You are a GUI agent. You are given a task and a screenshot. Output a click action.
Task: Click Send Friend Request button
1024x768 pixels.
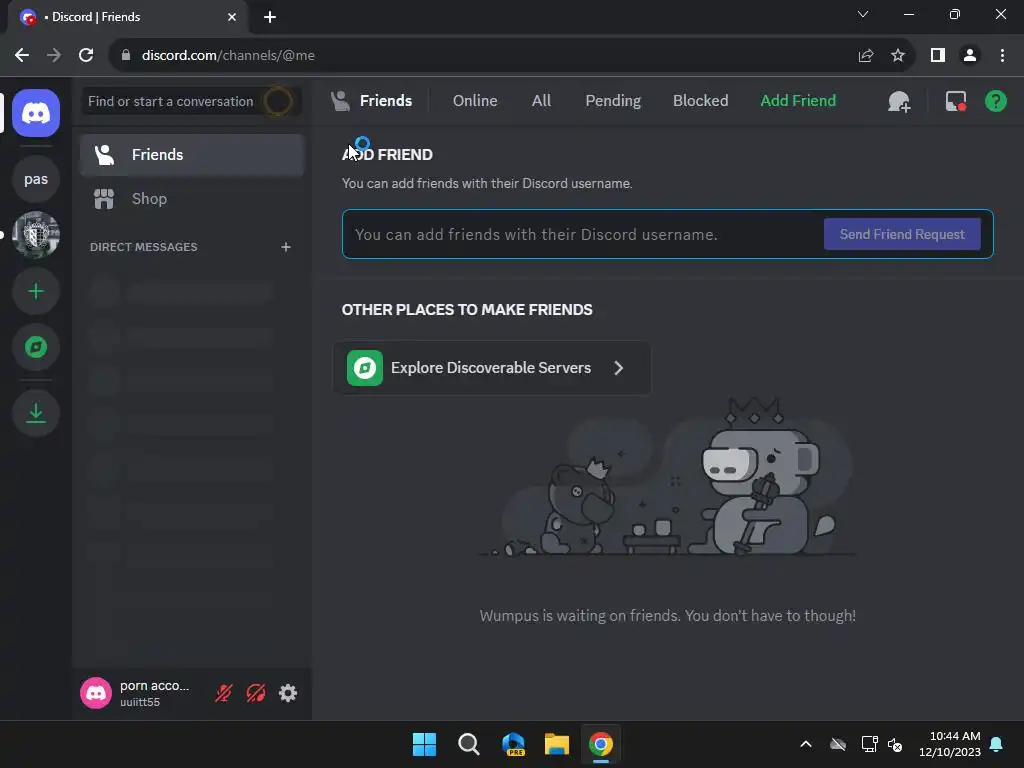(x=902, y=234)
